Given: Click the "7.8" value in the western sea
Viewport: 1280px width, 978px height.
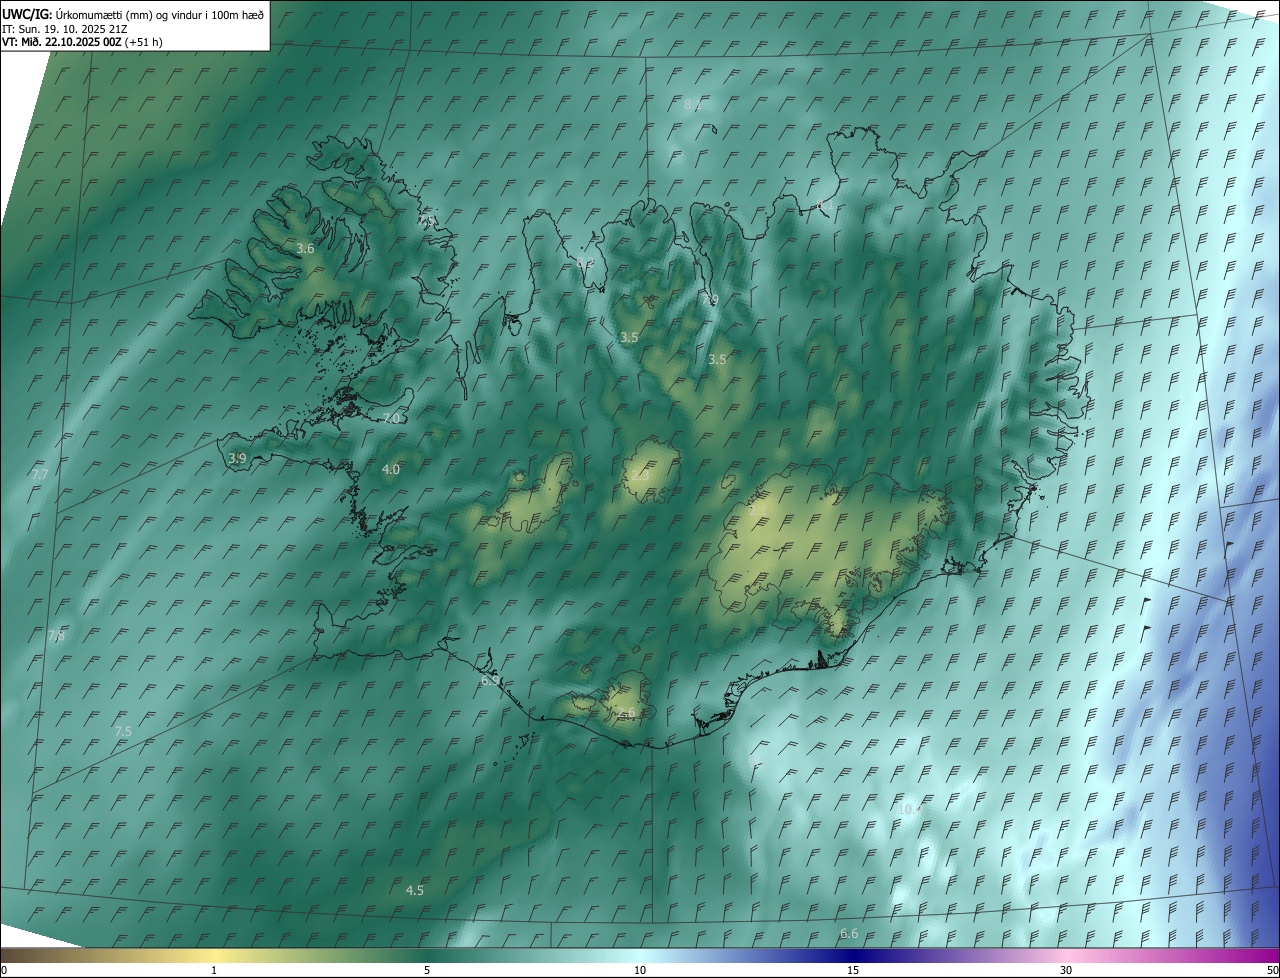Looking at the screenshot, I should coord(56,636).
